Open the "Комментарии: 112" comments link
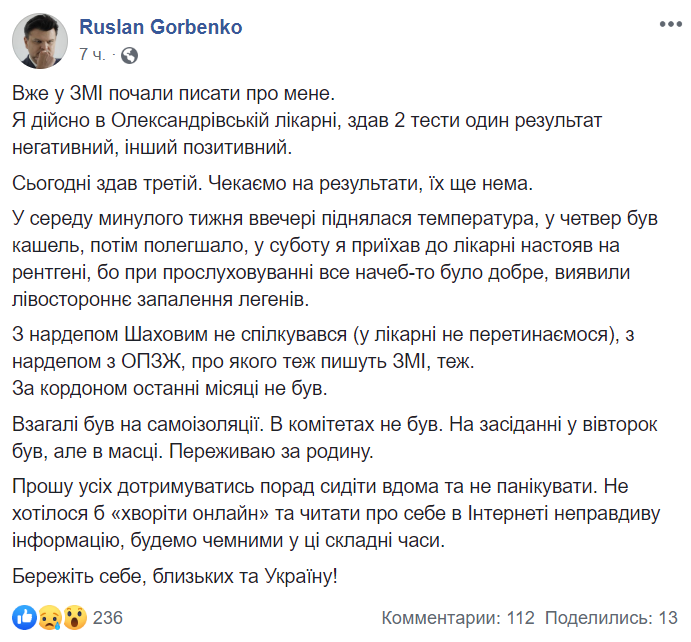 coord(458,618)
